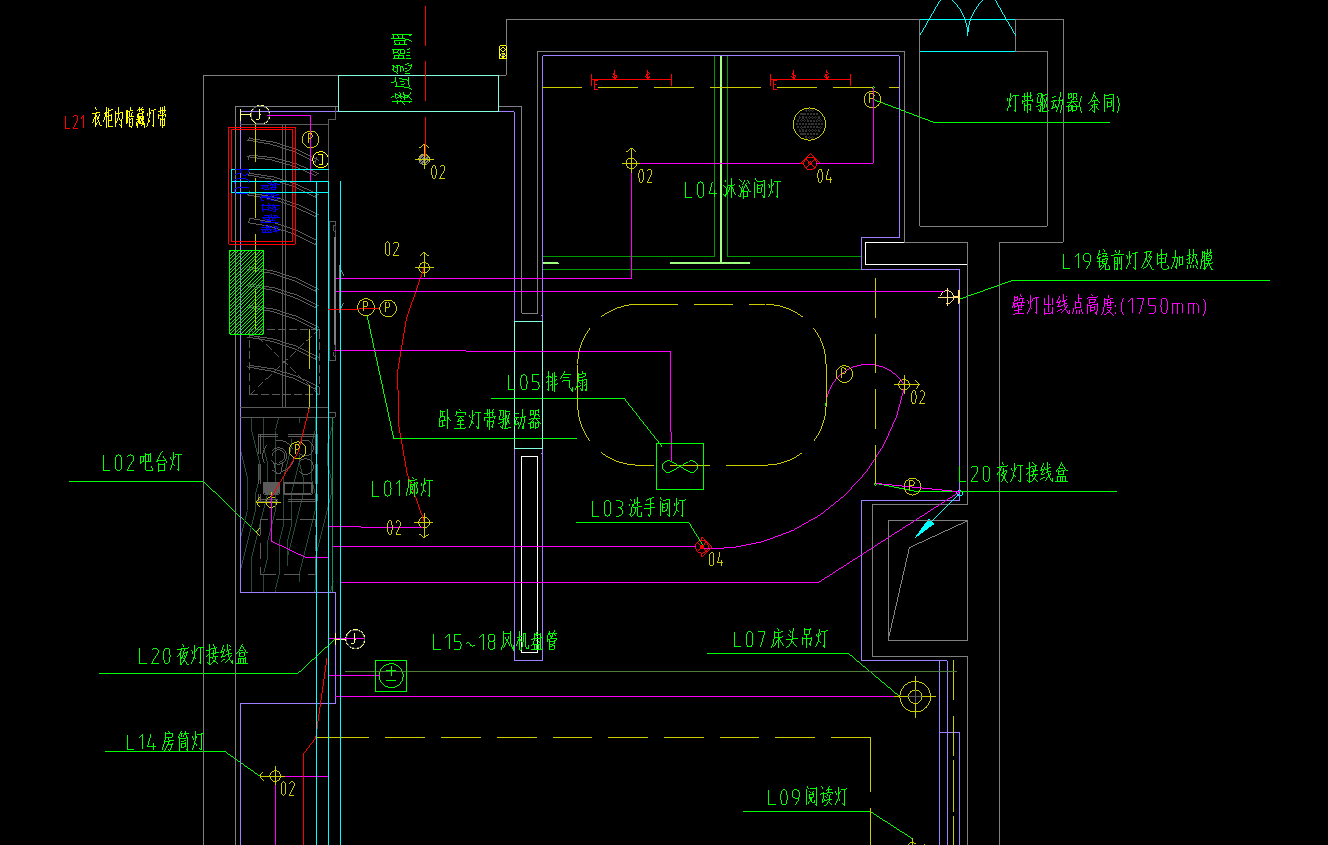Screen dimensions: 1328x845
Task: Select the L05排气扇 label
Action: click(x=547, y=382)
